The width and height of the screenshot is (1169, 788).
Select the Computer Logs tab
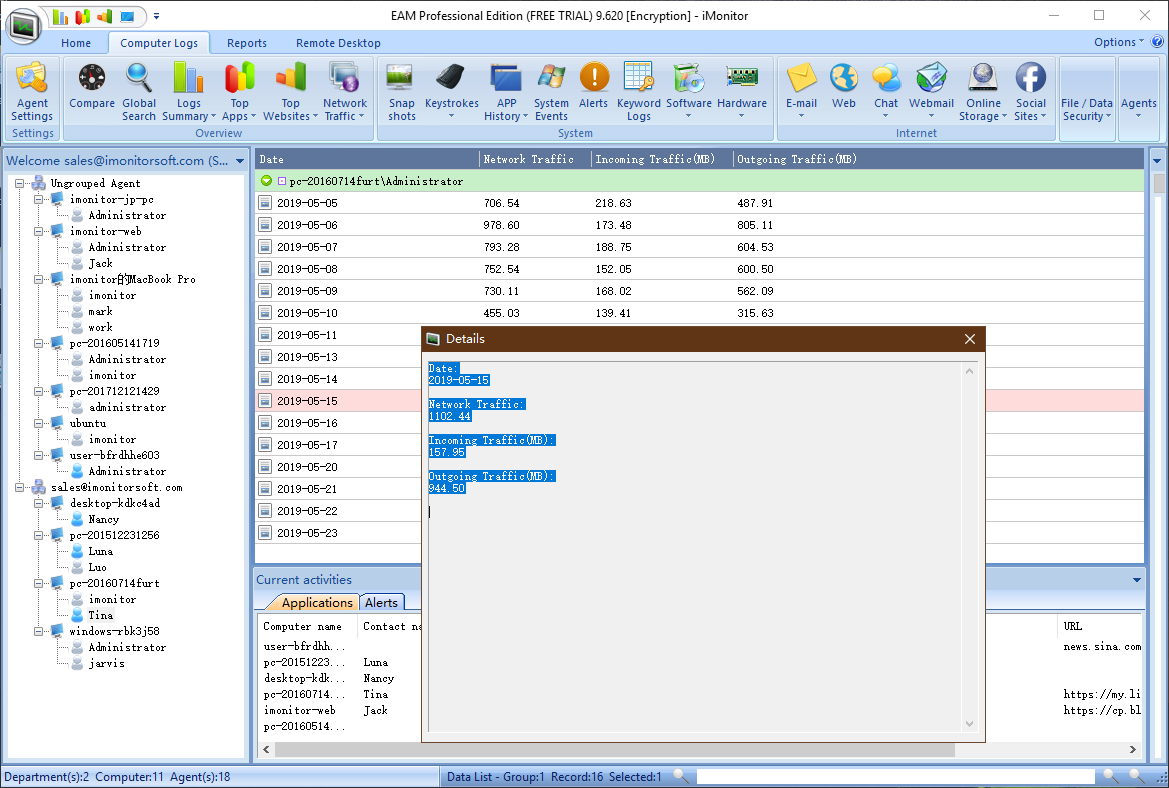click(159, 43)
